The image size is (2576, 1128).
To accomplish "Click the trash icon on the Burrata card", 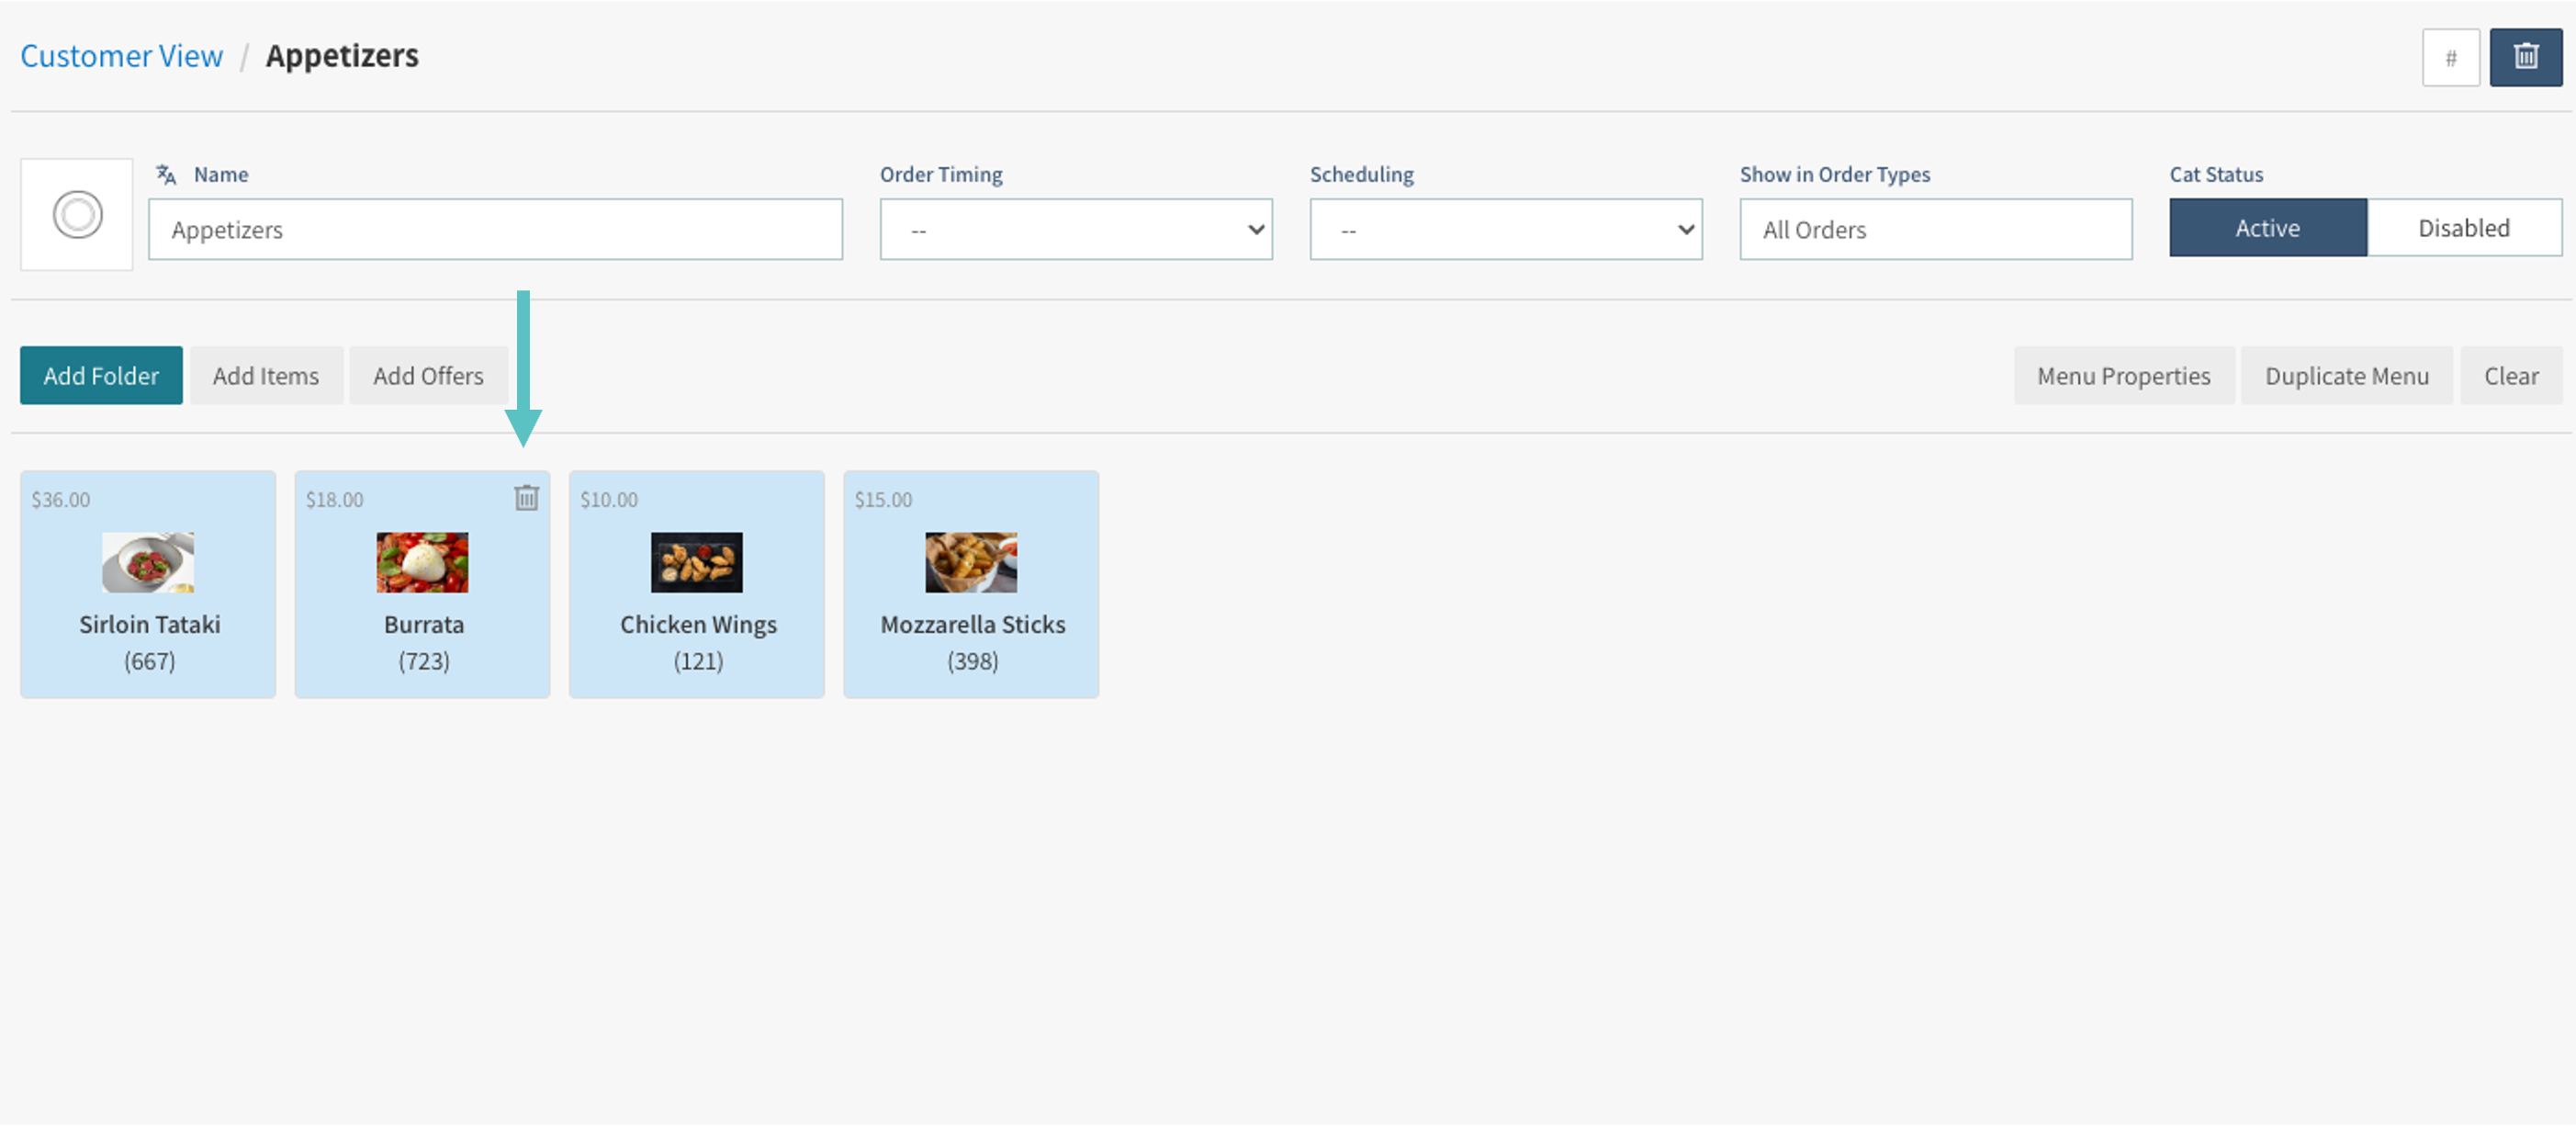I will click(526, 498).
